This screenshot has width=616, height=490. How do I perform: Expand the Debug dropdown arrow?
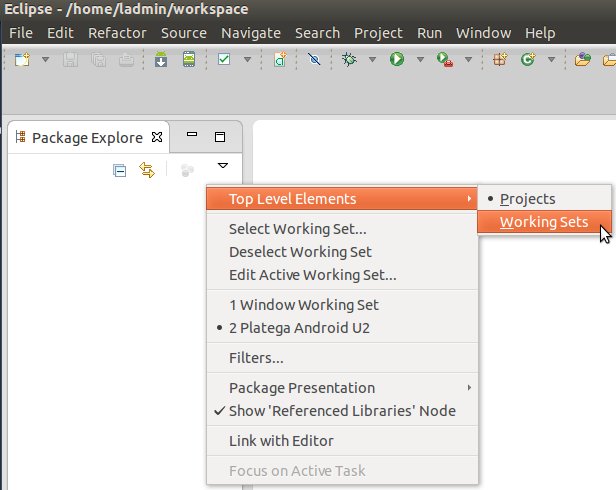372,60
